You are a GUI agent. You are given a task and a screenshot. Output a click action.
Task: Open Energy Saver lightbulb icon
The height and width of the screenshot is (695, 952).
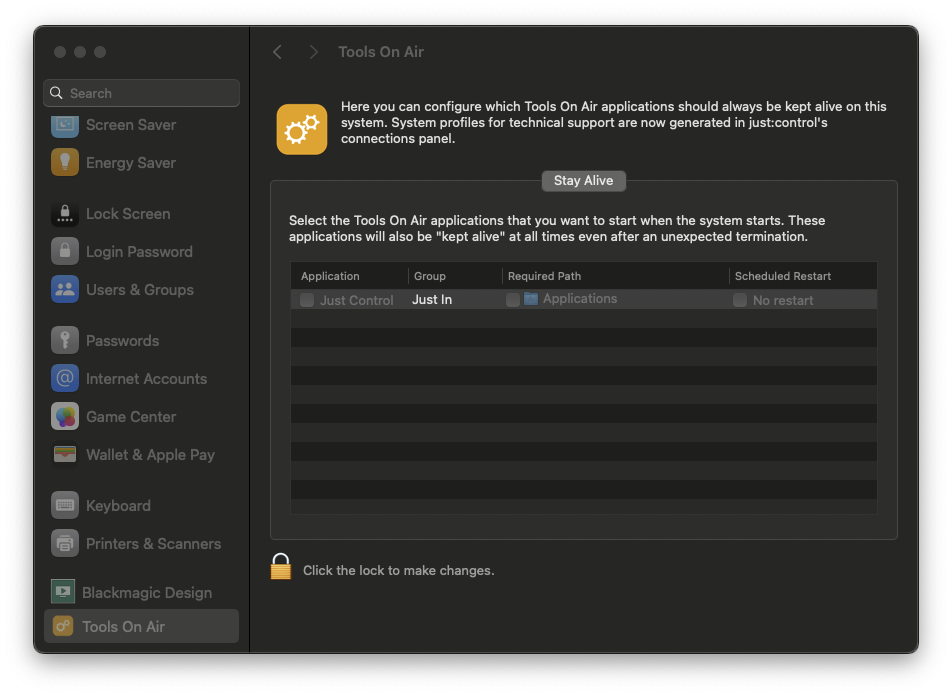tap(65, 163)
